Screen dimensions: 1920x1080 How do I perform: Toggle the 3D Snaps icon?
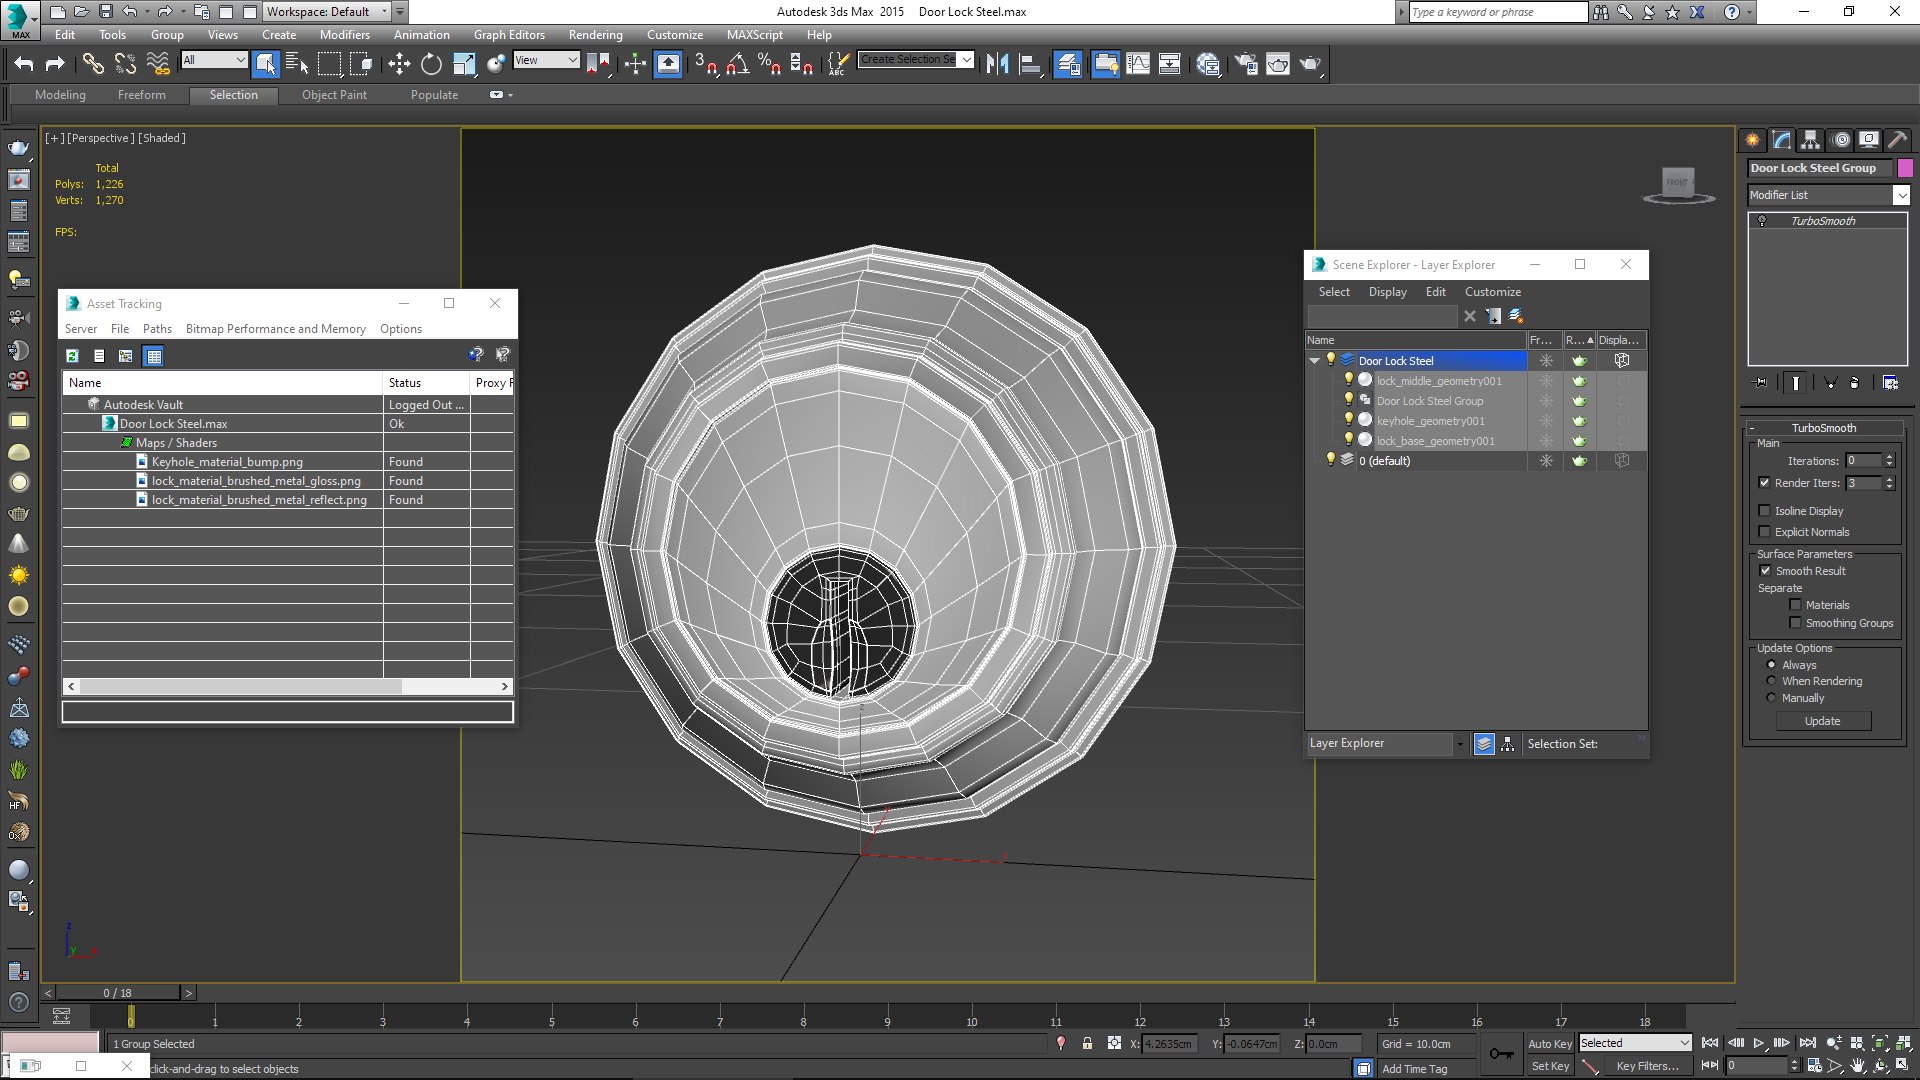pos(705,64)
